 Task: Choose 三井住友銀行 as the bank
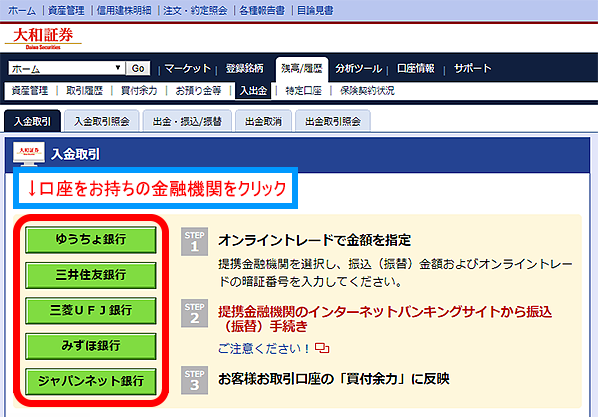pos(91,275)
